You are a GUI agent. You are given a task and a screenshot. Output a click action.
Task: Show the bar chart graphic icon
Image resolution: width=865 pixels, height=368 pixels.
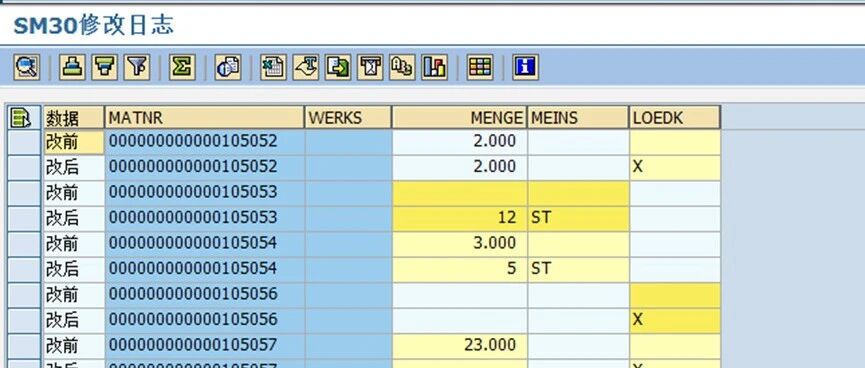pyautogui.click(x=435, y=67)
